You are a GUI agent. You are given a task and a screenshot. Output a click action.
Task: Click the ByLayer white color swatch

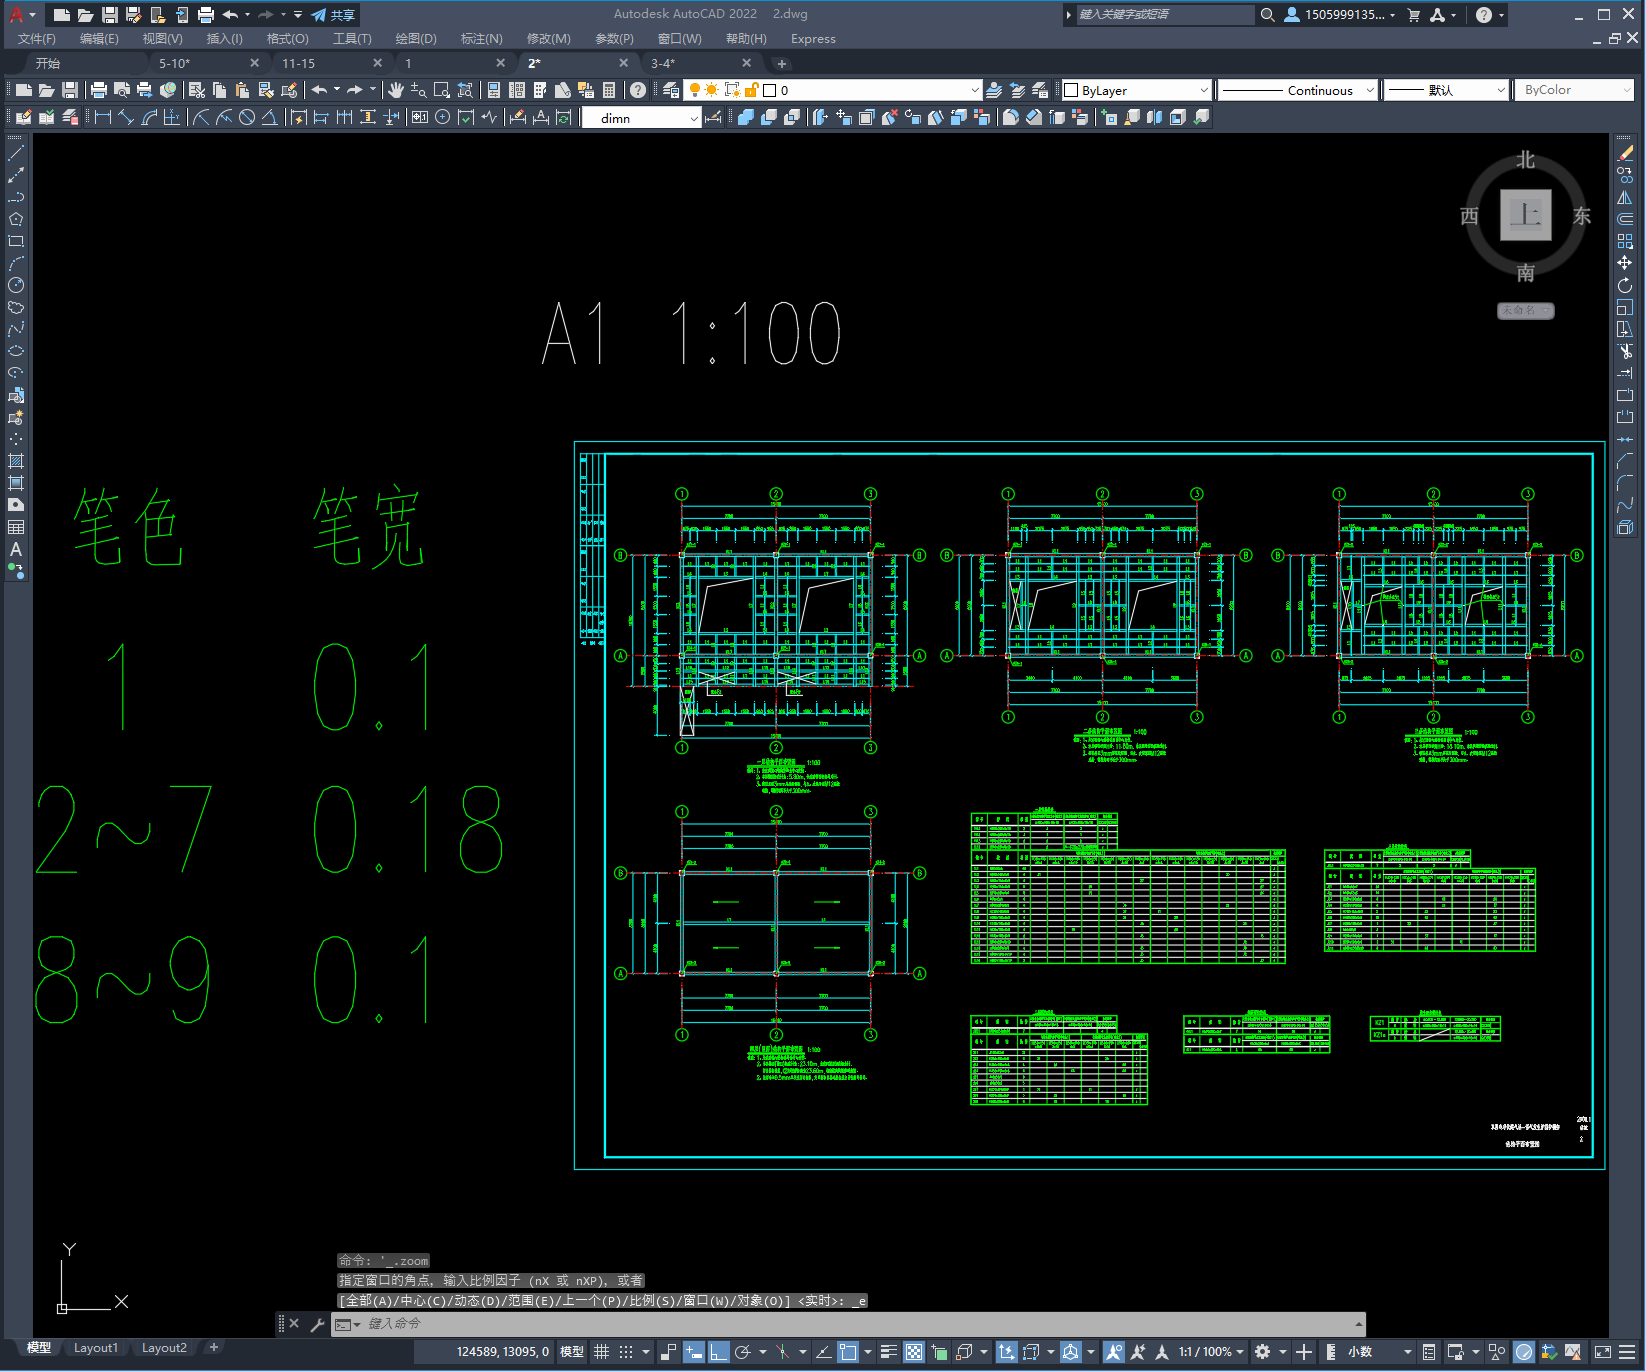coord(1071,90)
